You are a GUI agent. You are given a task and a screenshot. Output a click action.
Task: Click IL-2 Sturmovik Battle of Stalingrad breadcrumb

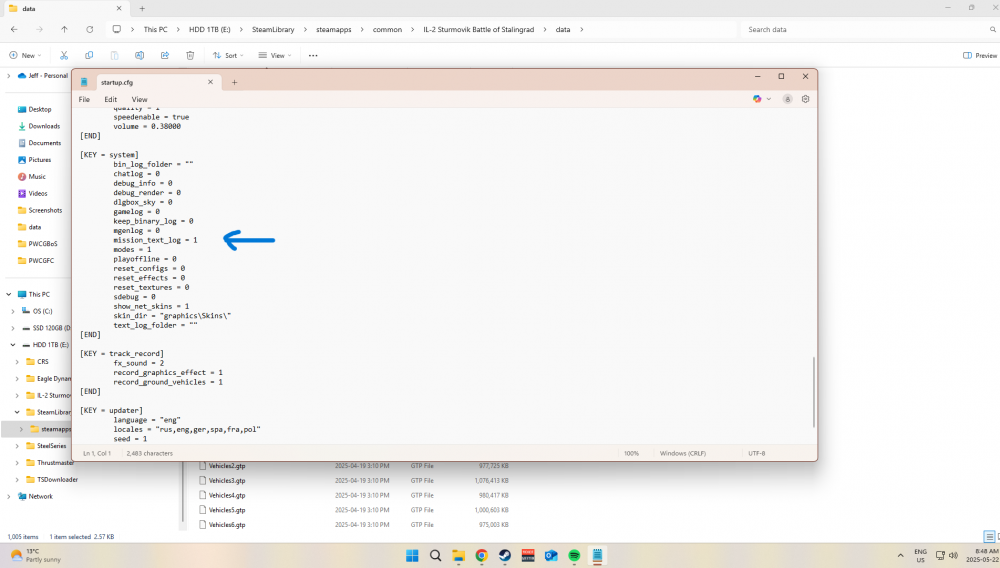[x=478, y=29]
